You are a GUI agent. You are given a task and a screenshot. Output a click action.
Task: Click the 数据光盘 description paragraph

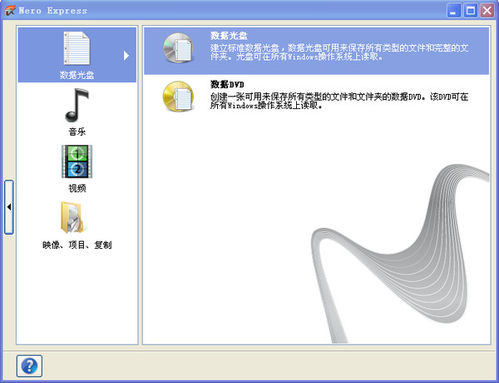339,52
